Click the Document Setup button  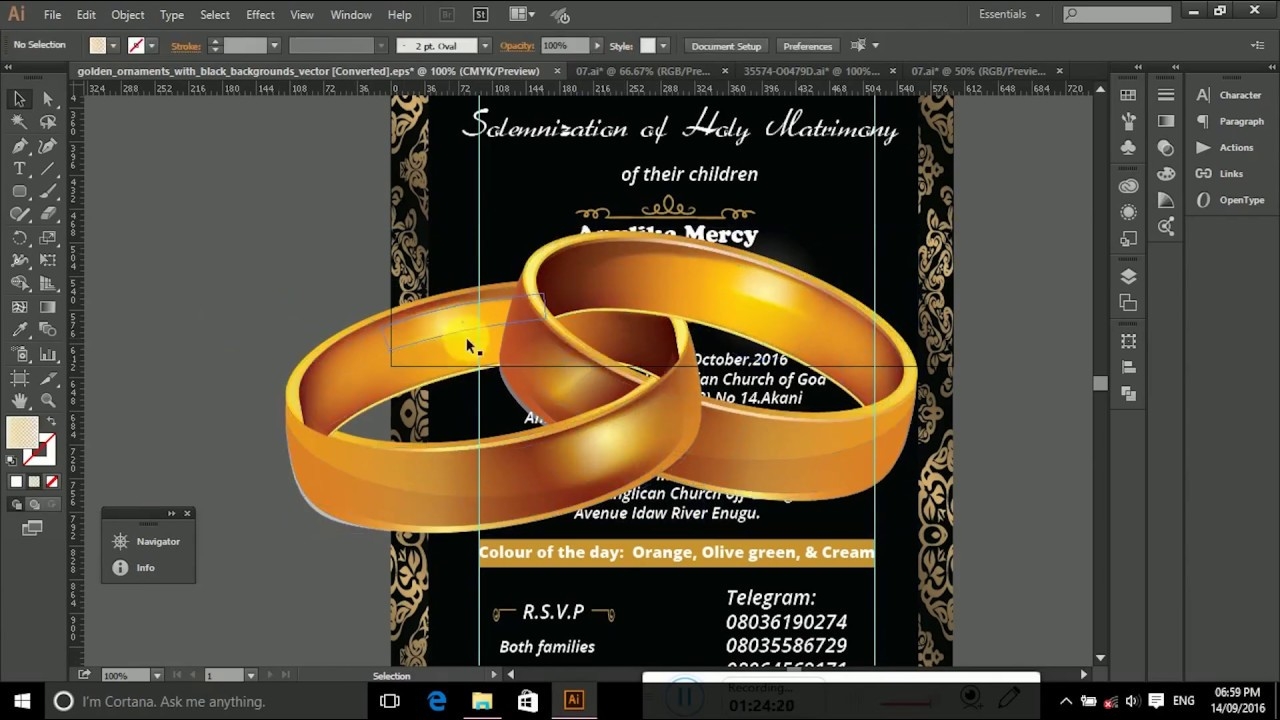pos(726,46)
